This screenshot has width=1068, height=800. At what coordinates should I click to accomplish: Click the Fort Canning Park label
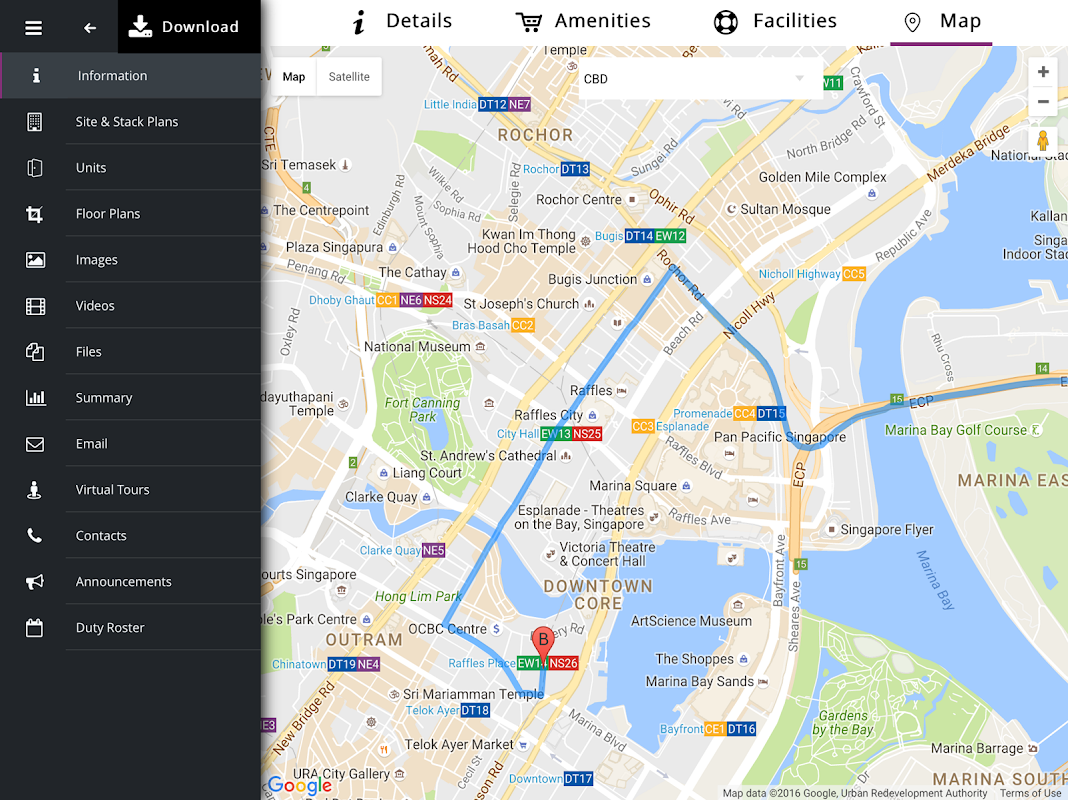422,409
